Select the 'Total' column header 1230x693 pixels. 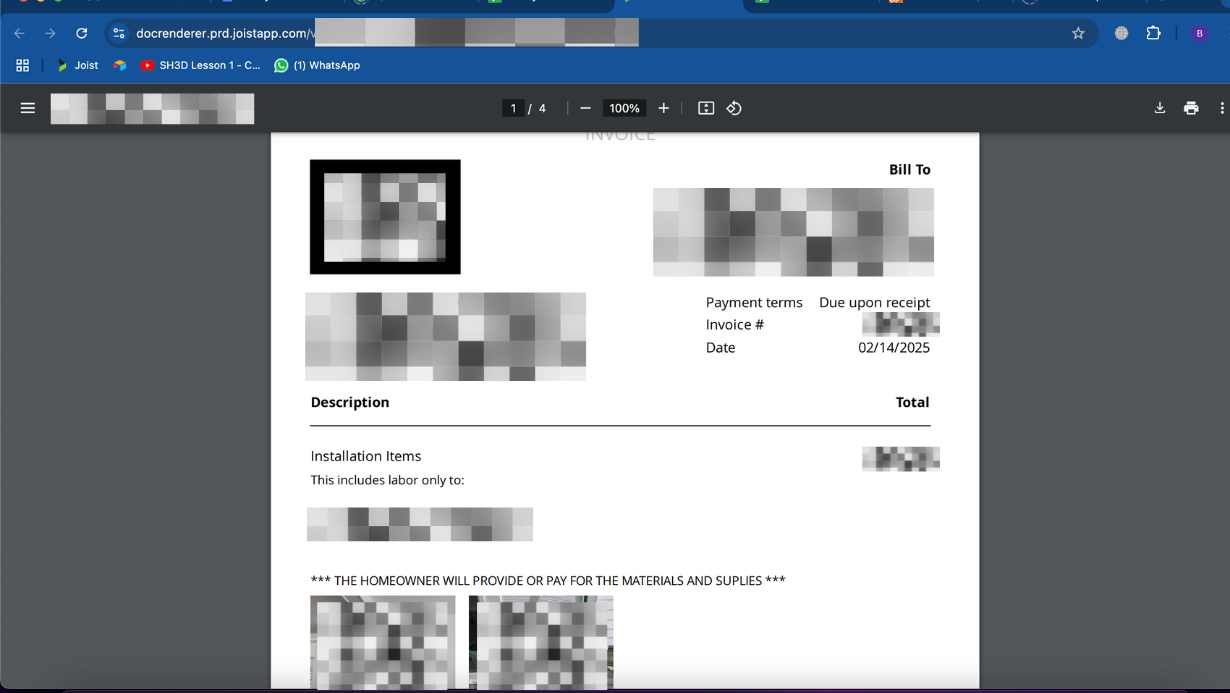[912, 402]
